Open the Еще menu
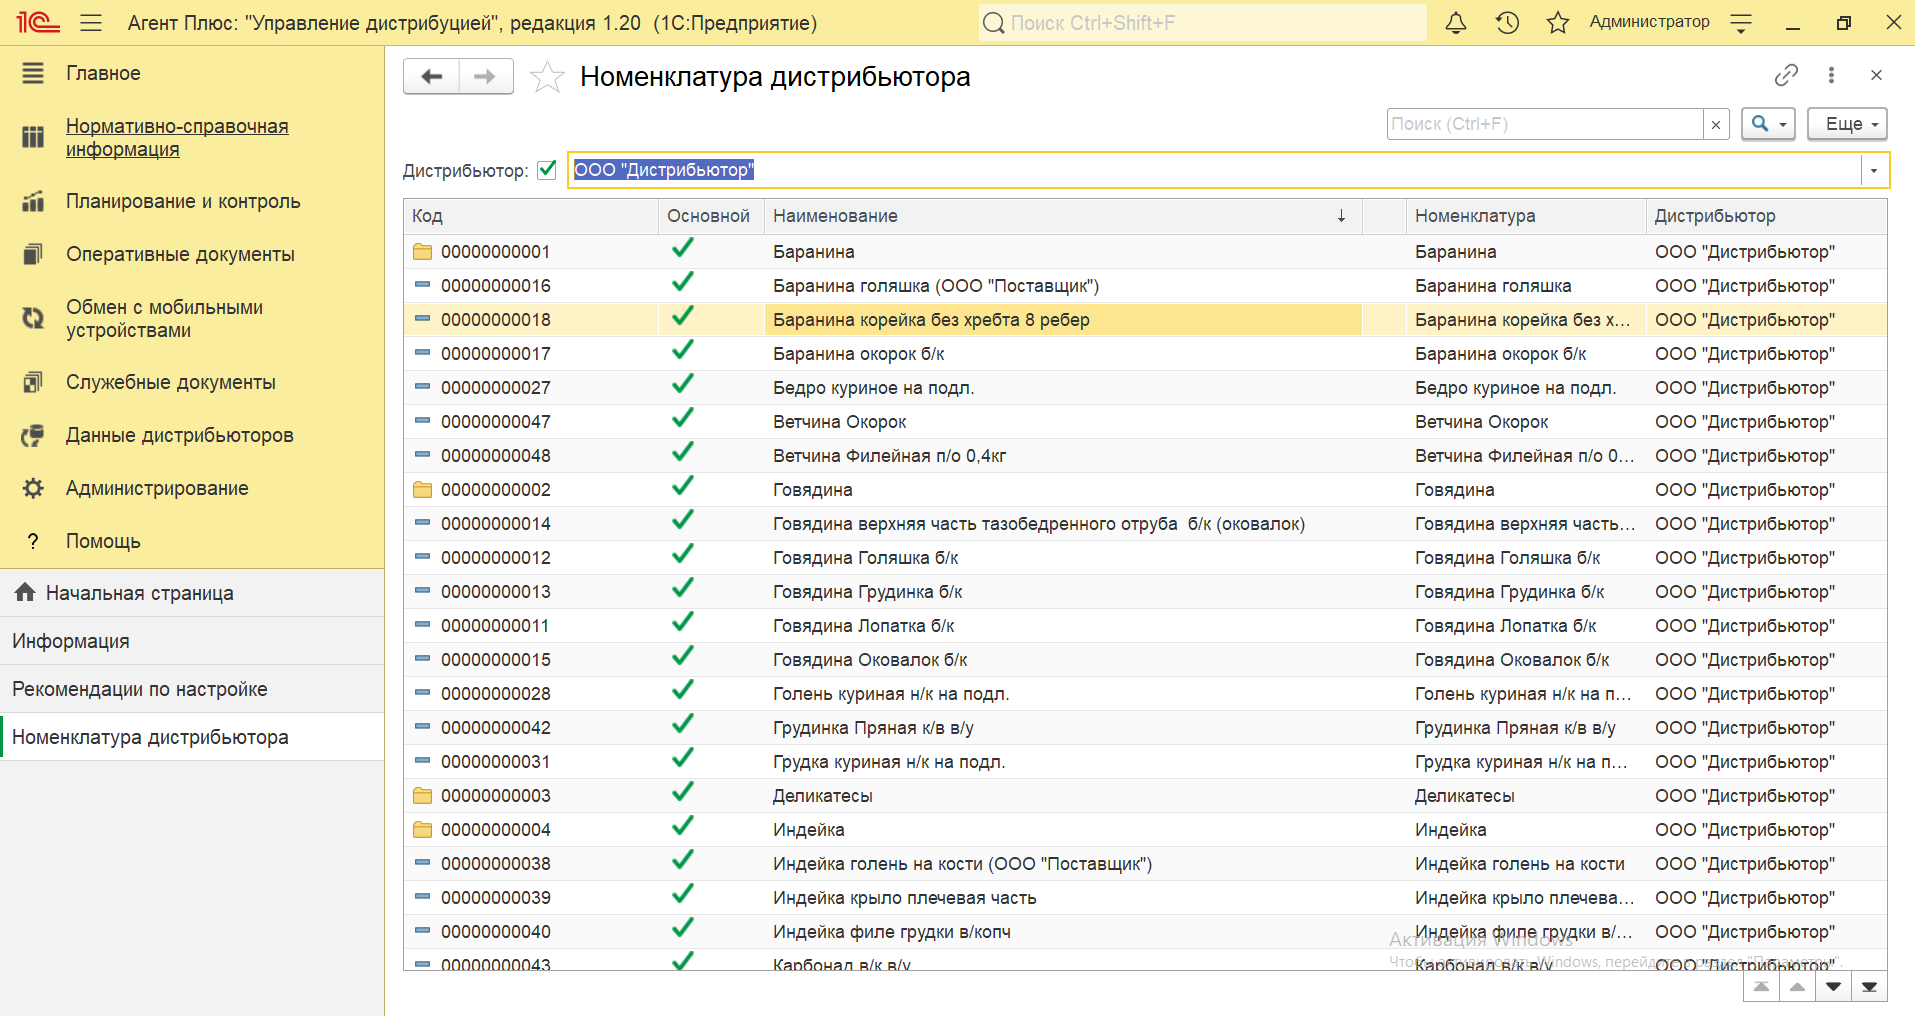Screen dimensions: 1915x1016 (x=1847, y=124)
